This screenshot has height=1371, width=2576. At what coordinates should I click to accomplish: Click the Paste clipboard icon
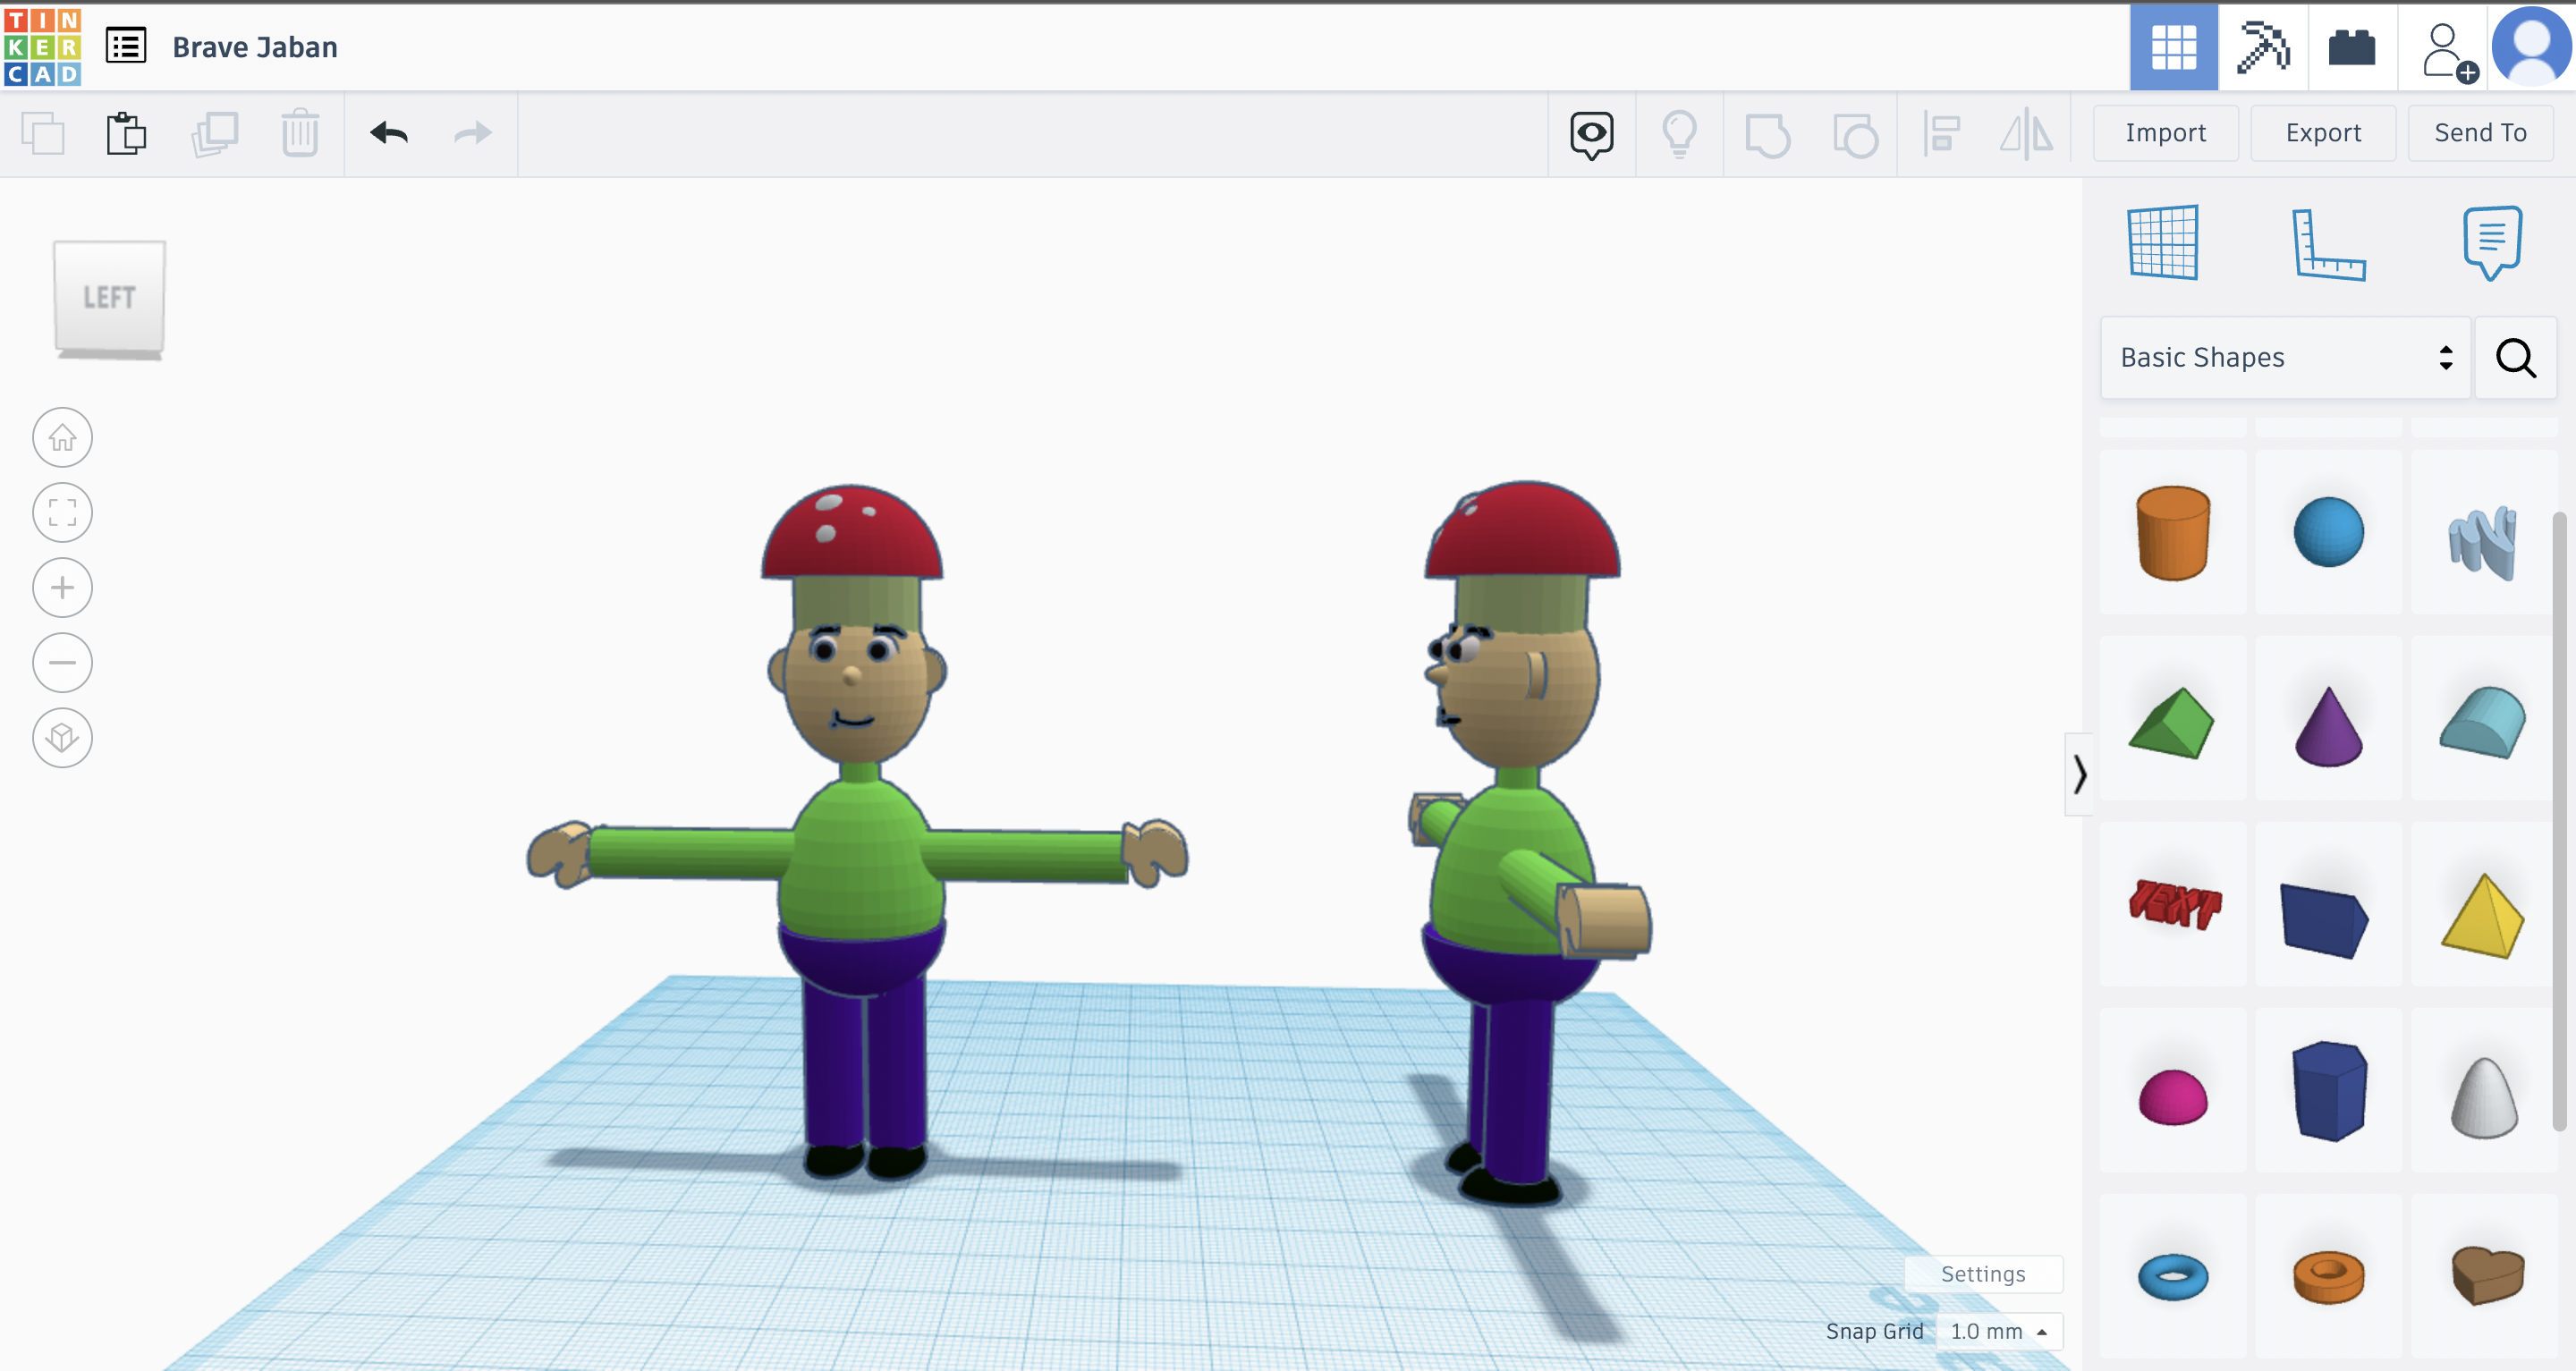(x=127, y=133)
